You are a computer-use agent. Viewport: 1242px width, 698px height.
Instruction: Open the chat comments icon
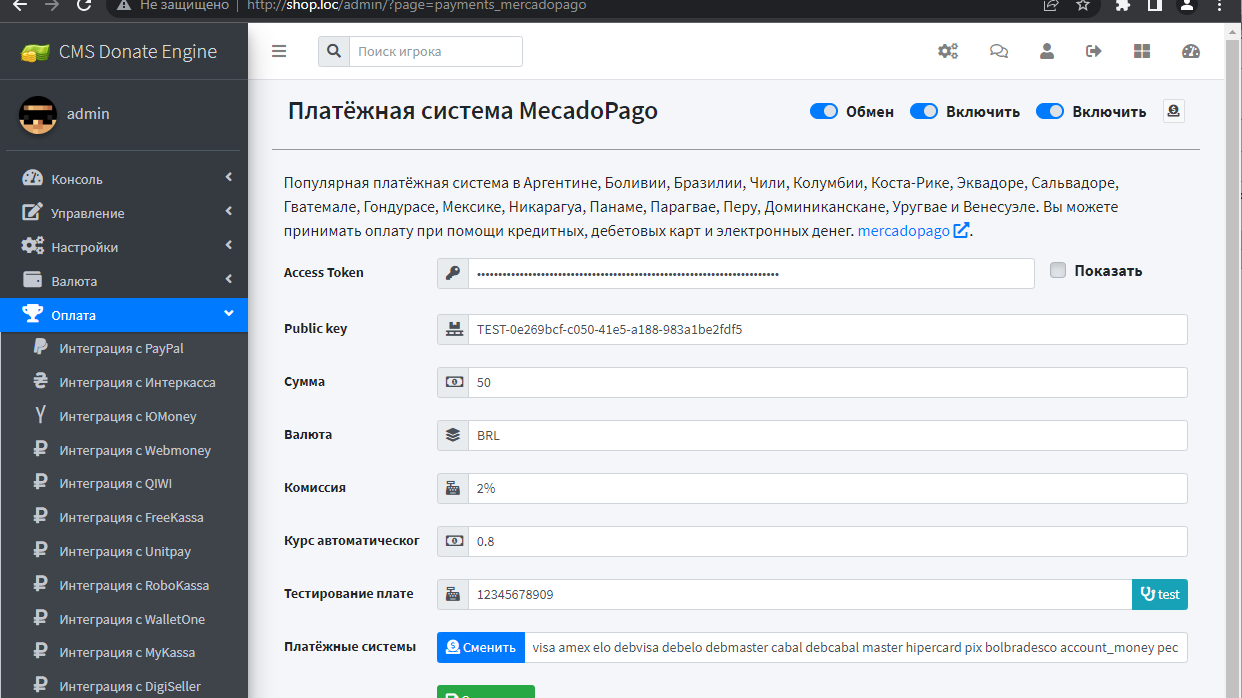pyautogui.click(x=998, y=51)
